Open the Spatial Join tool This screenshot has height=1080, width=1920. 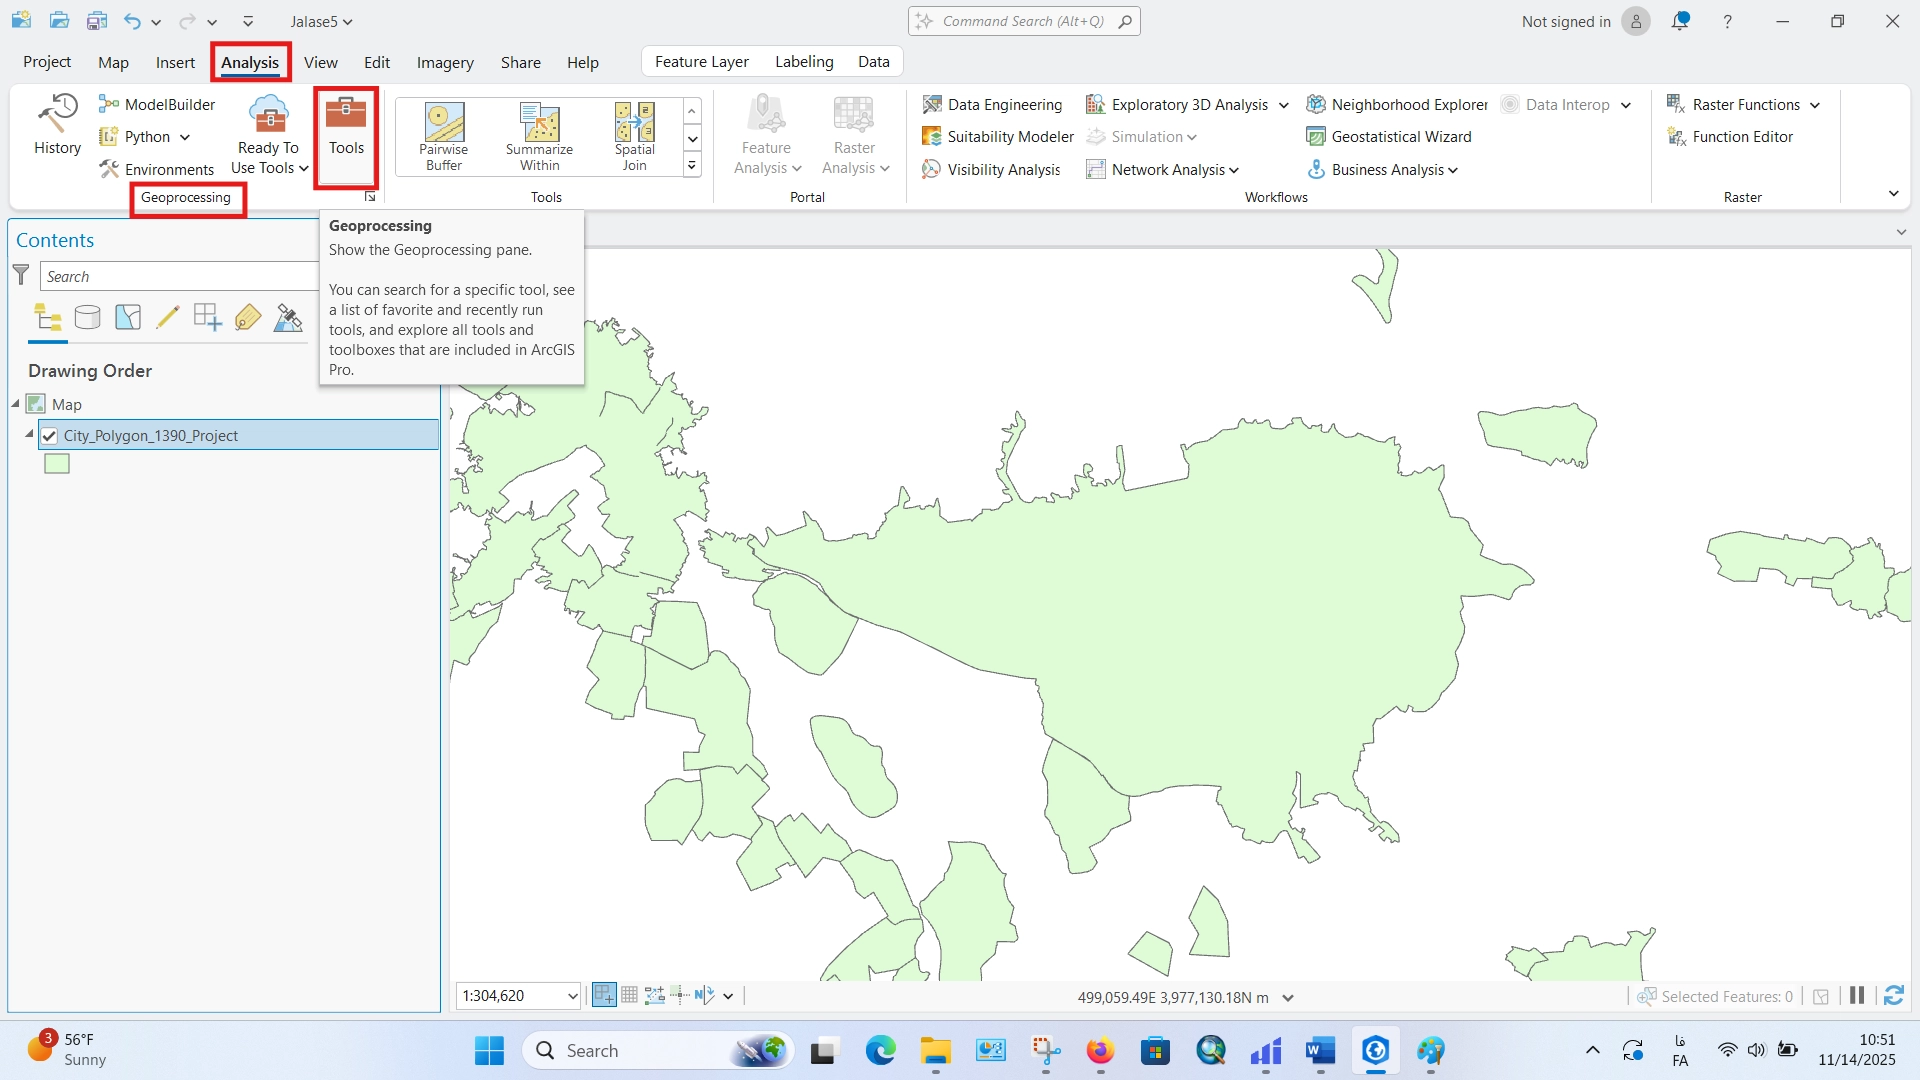click(x=634, y=136)
